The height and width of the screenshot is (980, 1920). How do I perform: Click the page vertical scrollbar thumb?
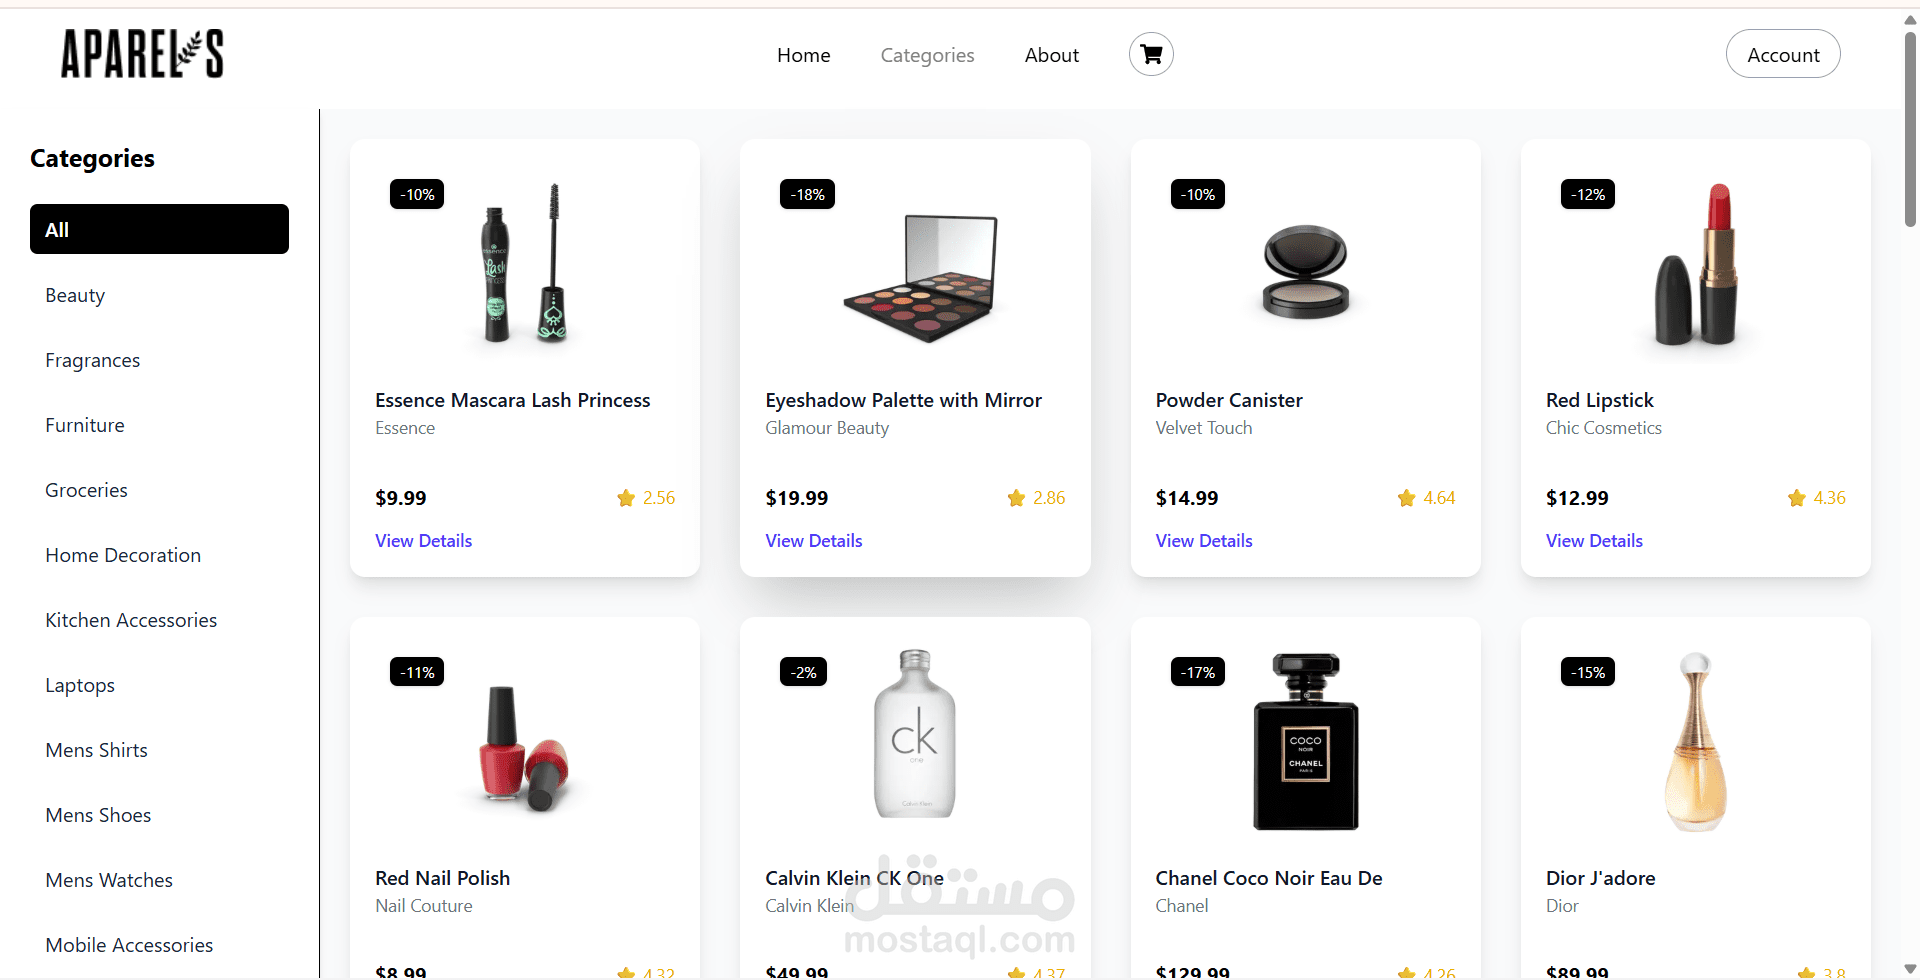[x=1910, y=130]
